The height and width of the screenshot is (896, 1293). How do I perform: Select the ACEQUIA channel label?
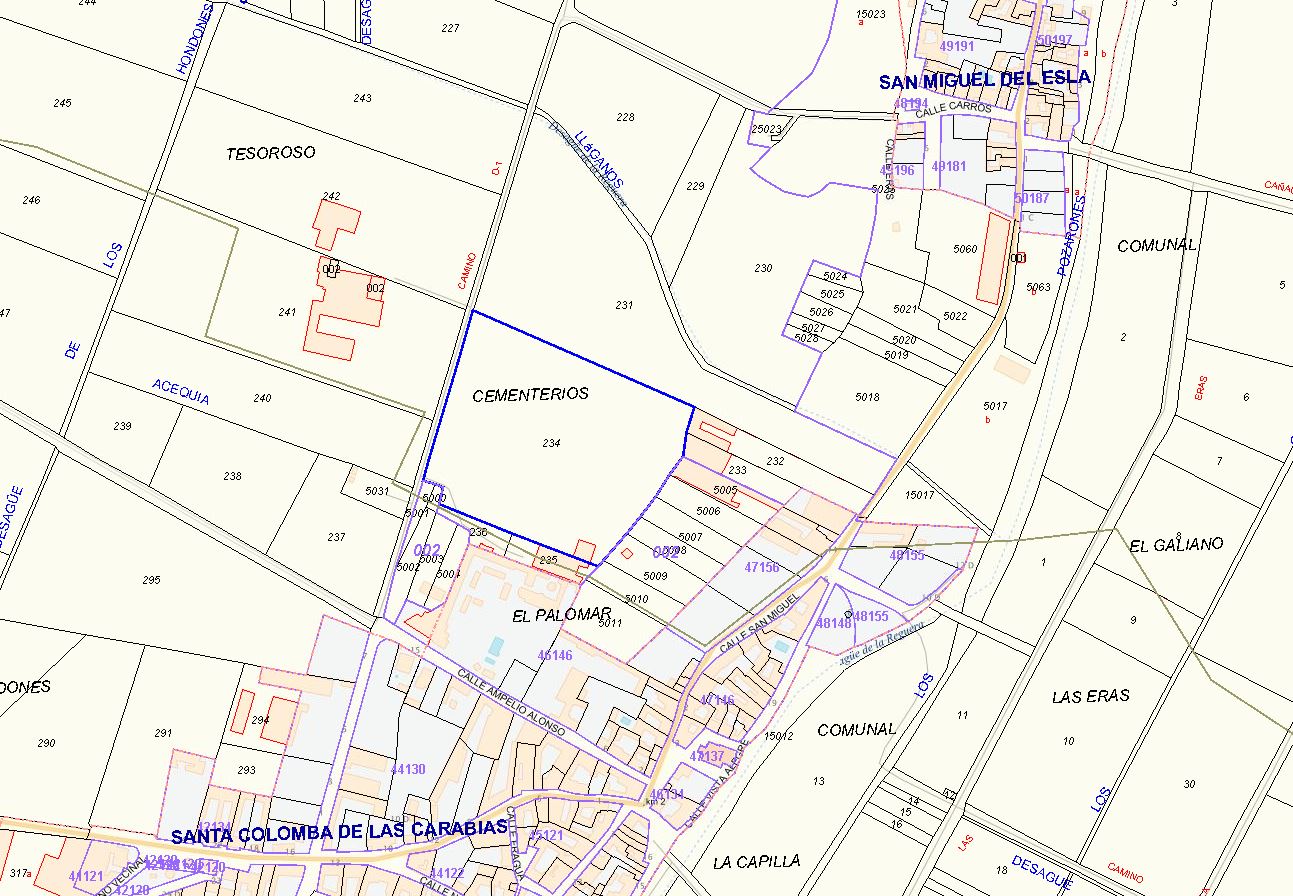[181, 391]
